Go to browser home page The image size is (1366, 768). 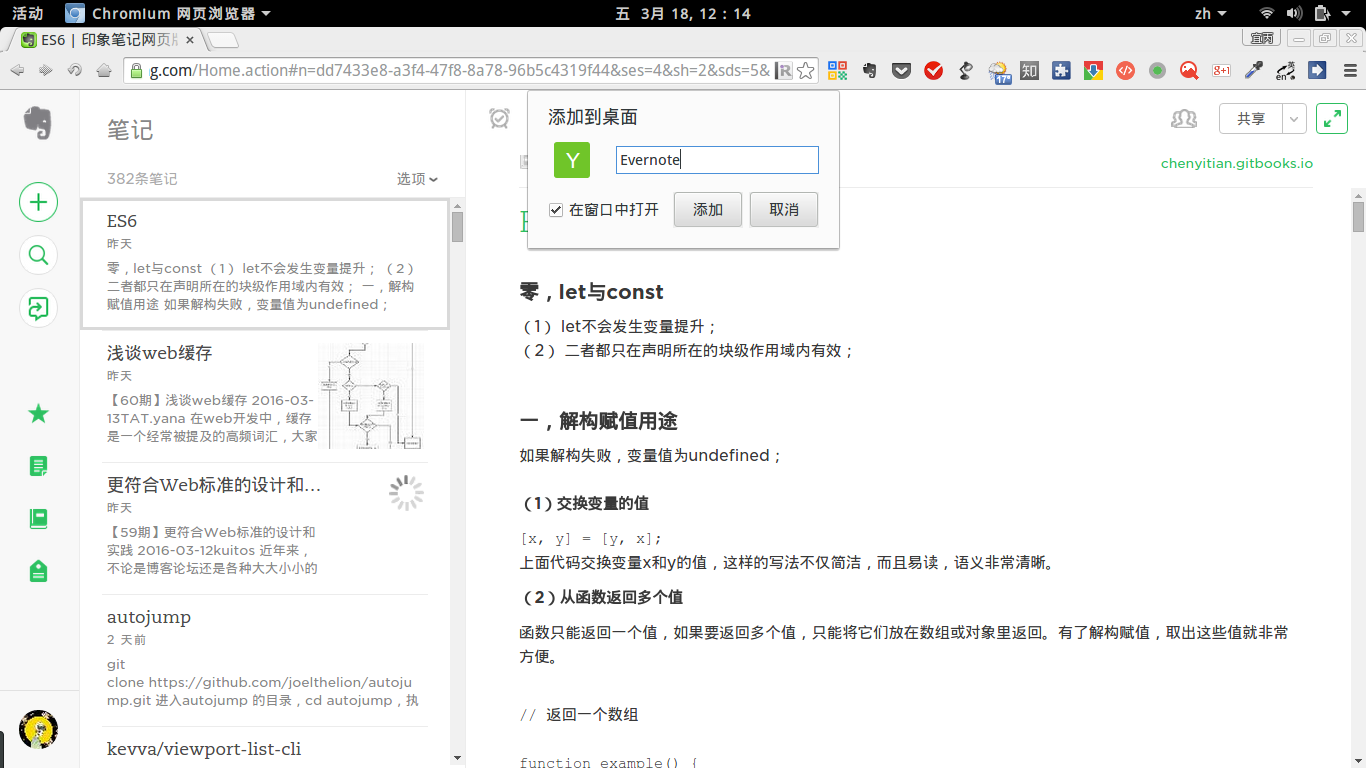(104, 70)
